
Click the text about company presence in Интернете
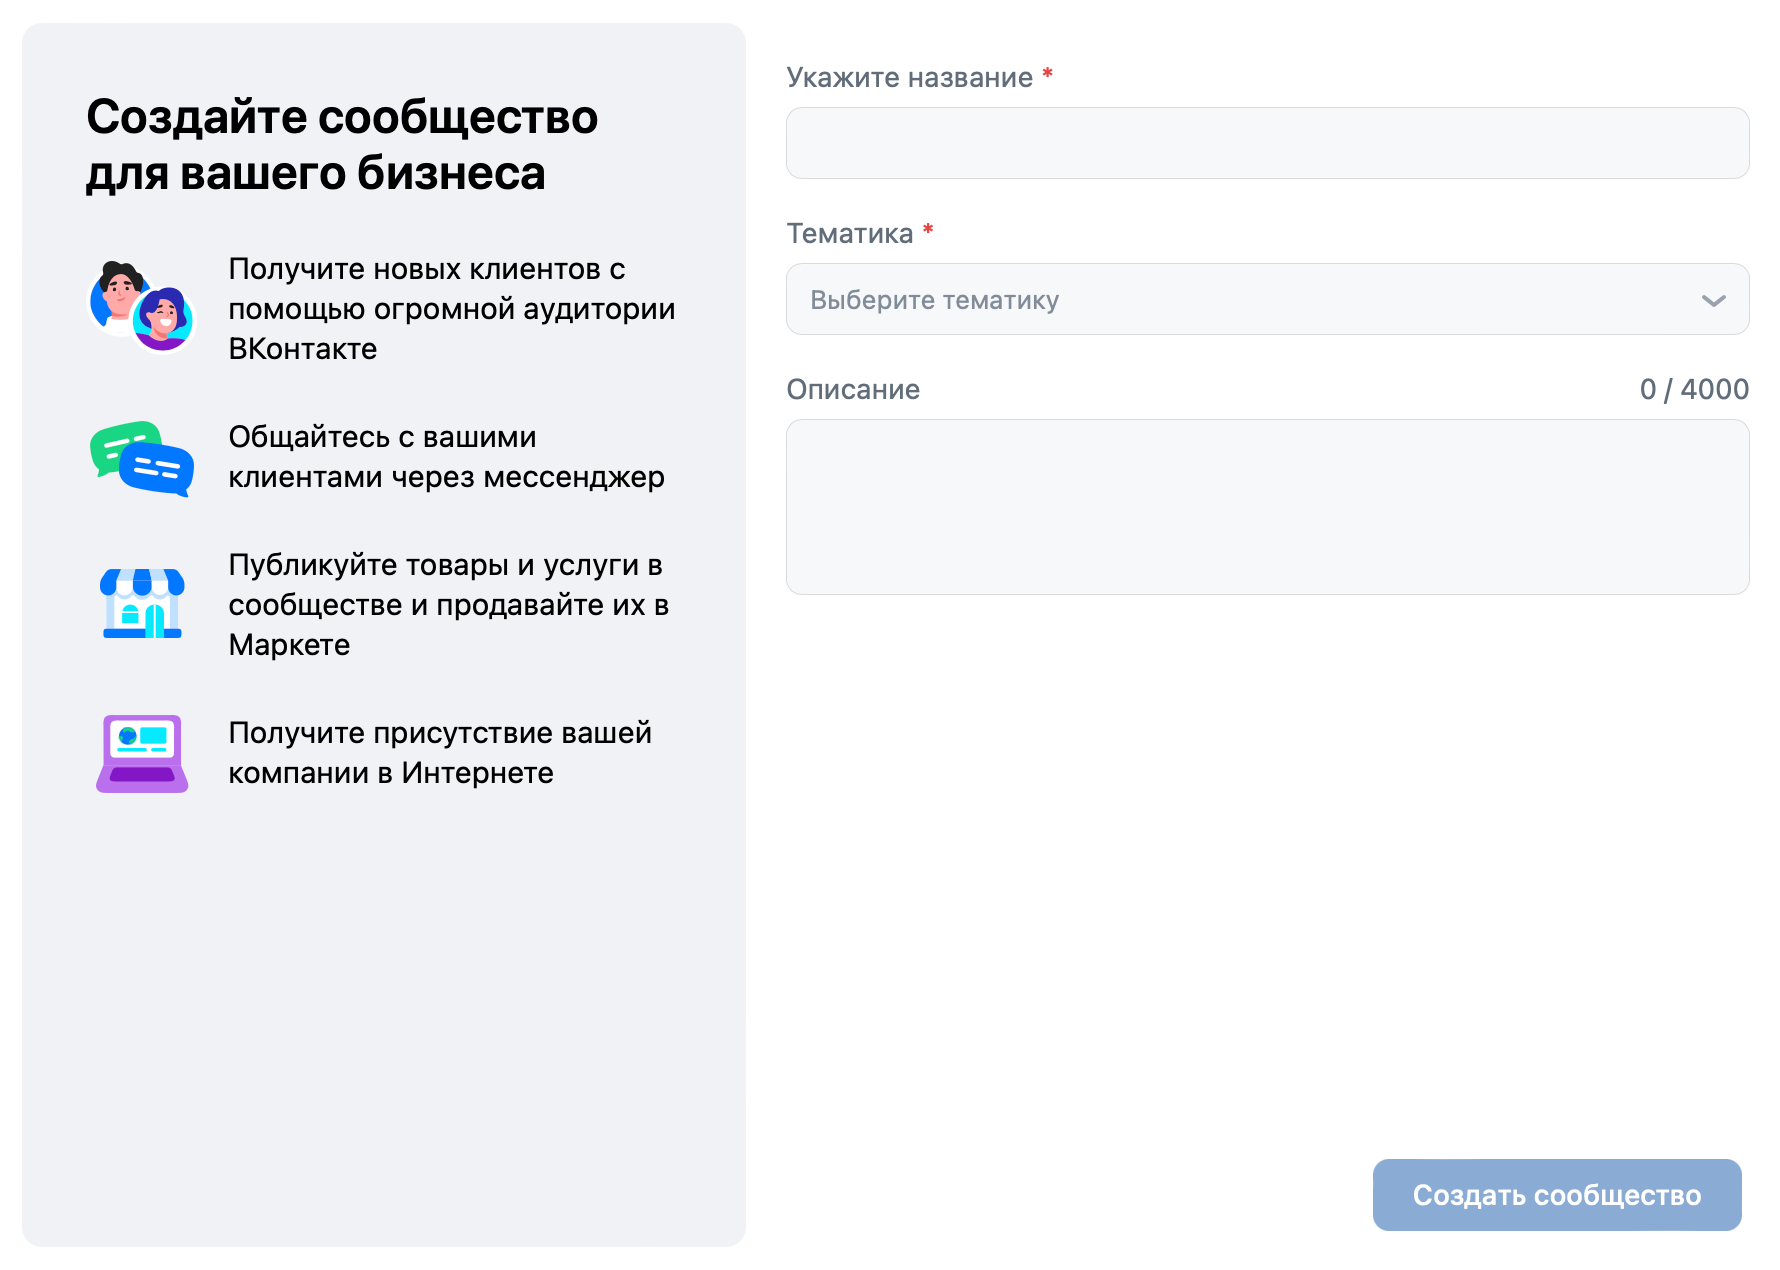(x=440, y=753)
